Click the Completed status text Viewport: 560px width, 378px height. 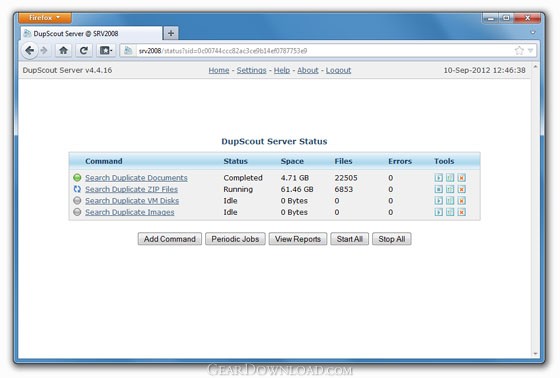(243, 178)
